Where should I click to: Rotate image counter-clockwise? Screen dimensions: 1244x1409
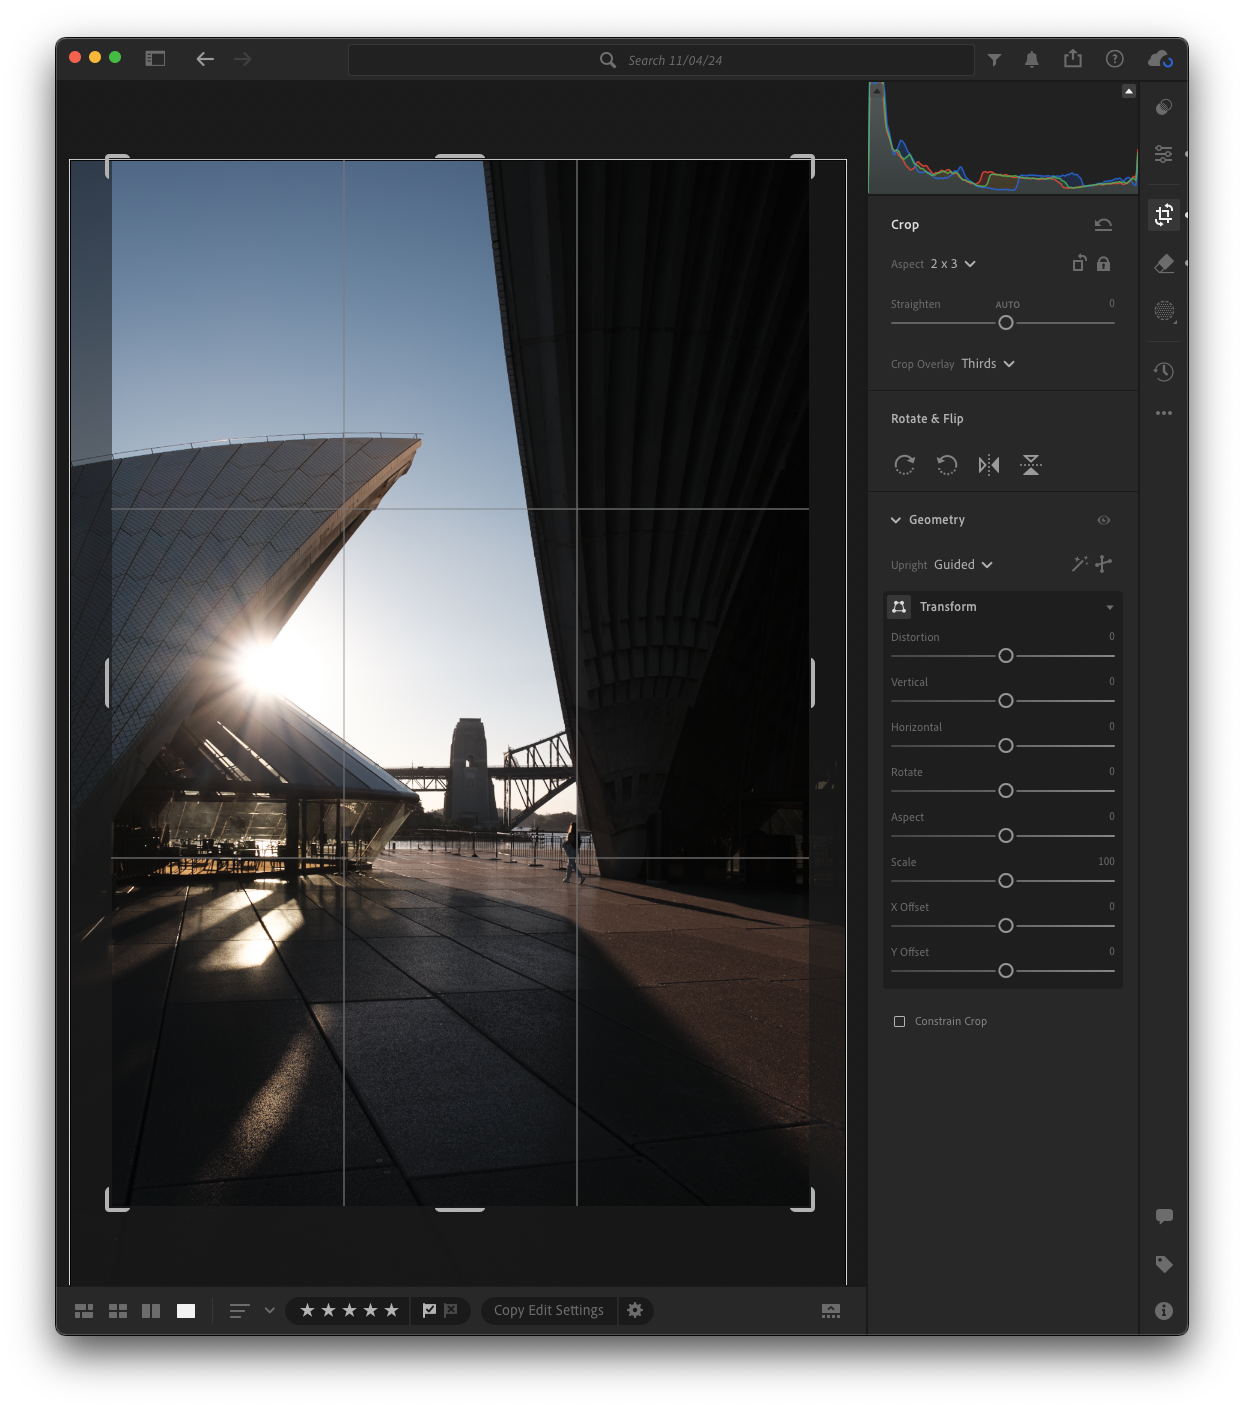coord(947,465)
